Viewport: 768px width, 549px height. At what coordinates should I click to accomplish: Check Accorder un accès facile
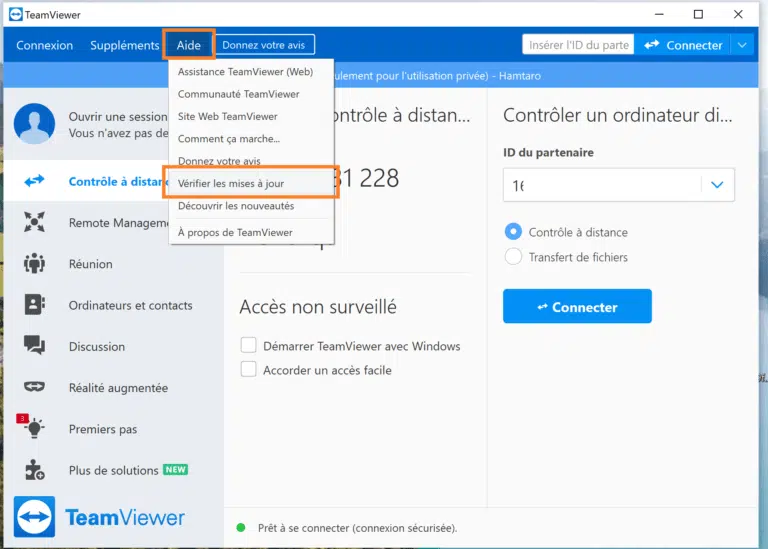pyautogui.click(x=248, y=369)
